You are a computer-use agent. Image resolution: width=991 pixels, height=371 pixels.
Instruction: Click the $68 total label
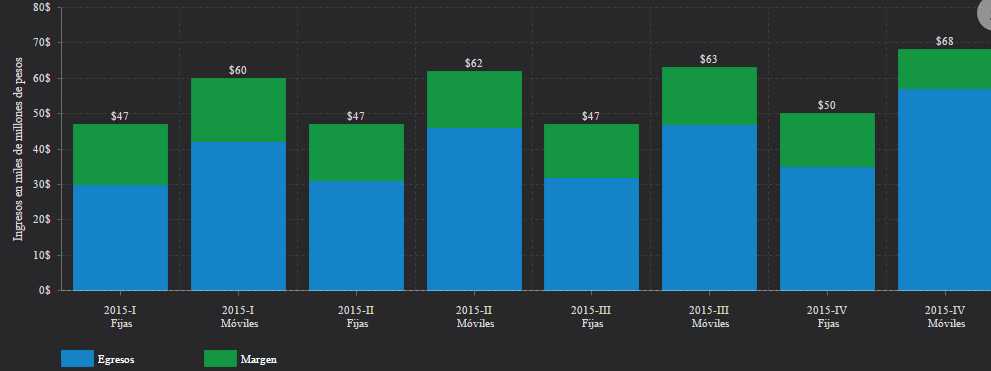pos(944,42)
